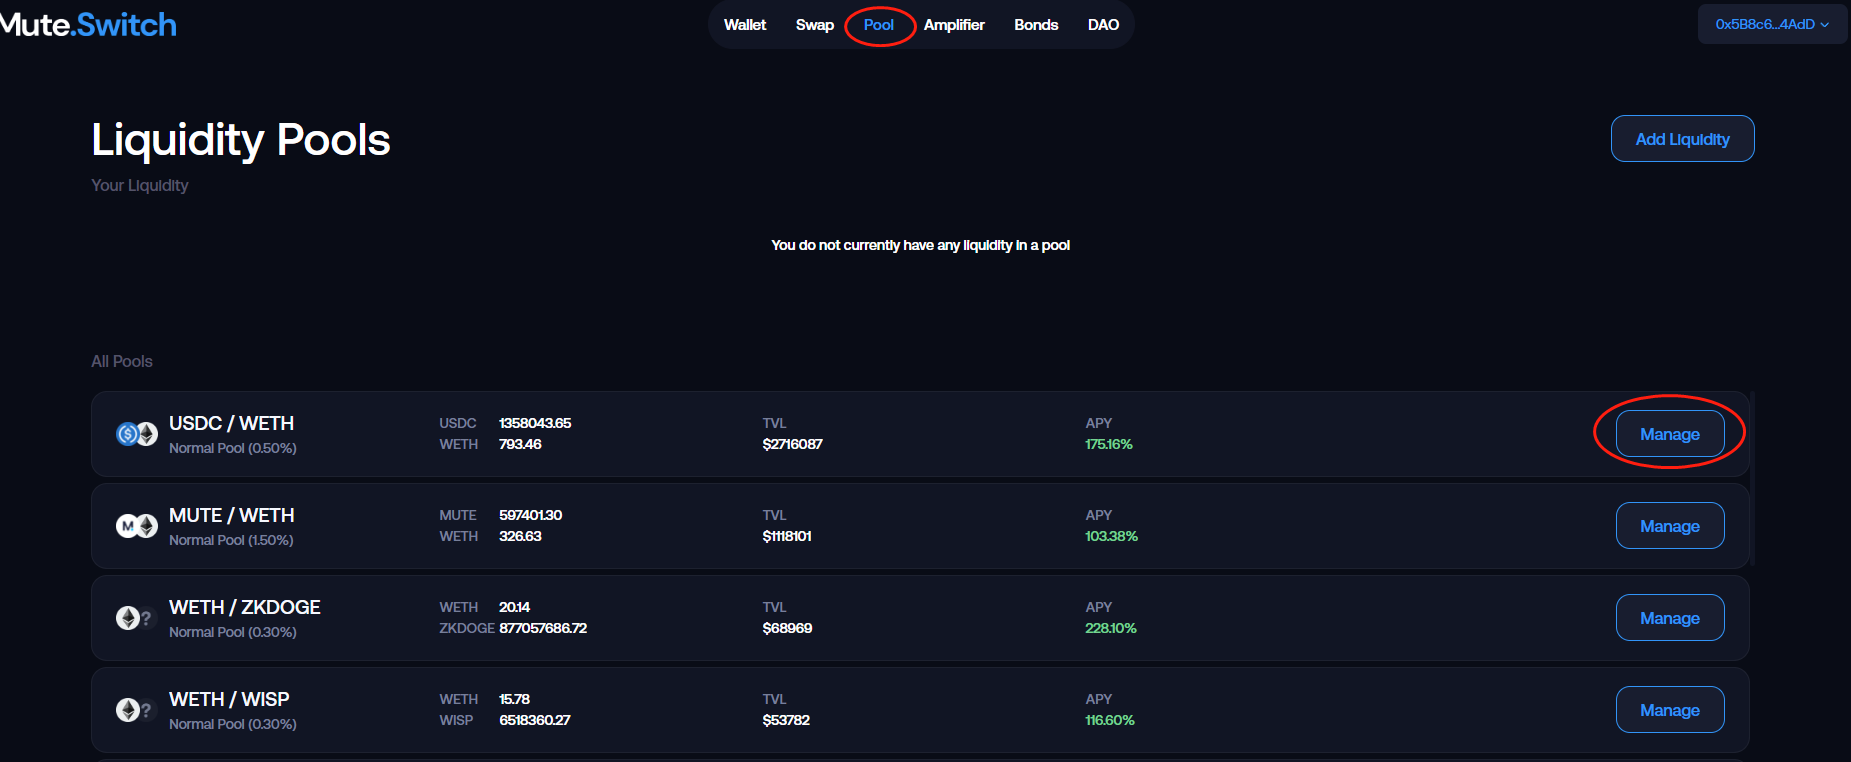Click the USDC / WETH pool name

point(231,423)
